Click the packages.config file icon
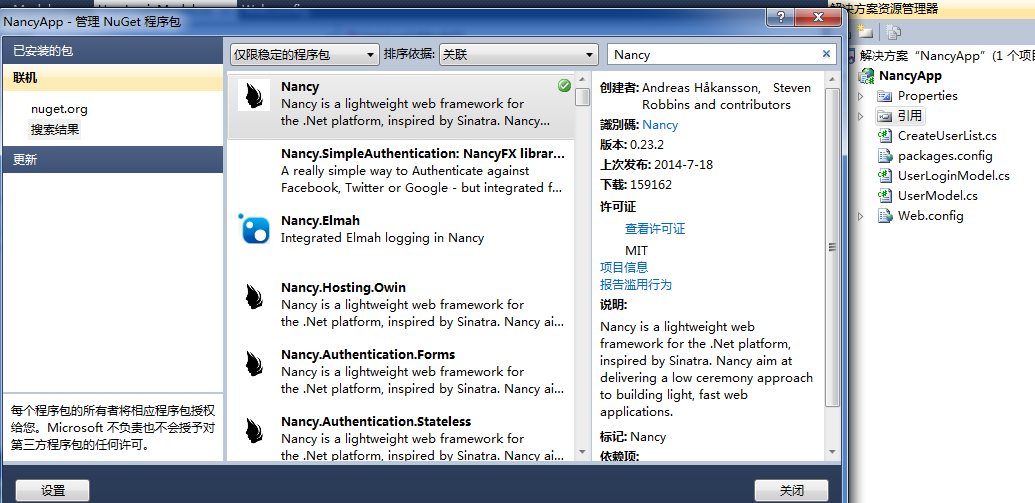This screenshot has height=503, width=1035. tap(885, 156)
